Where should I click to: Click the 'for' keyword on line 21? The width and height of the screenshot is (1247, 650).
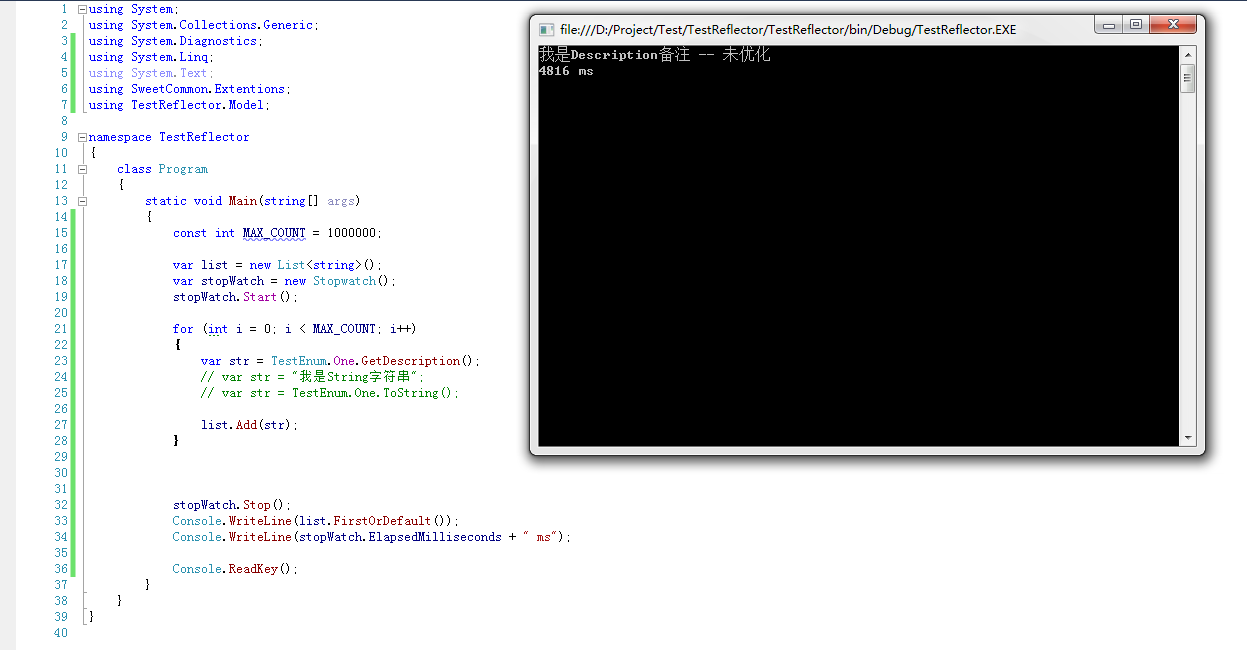[x=183, y=329]
